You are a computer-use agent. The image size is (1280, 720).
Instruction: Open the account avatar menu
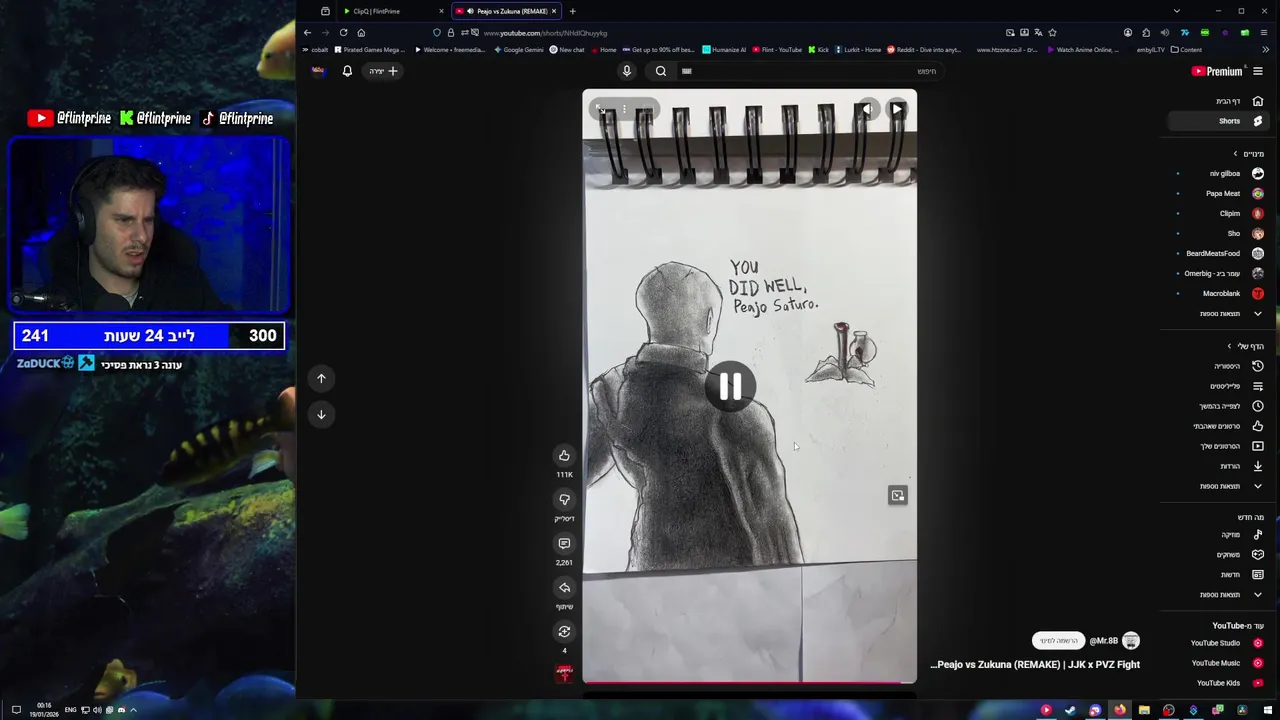click(318, 71)
